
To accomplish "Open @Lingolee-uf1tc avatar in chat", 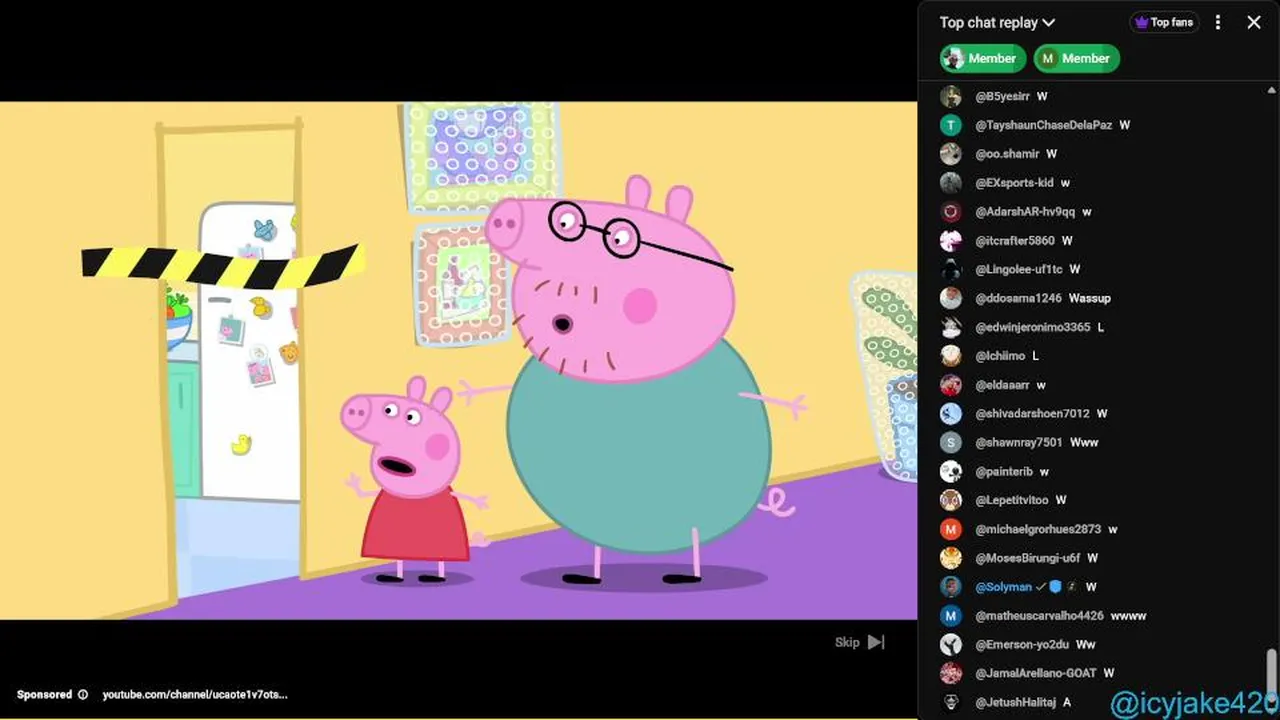I will tap(951, 269).
